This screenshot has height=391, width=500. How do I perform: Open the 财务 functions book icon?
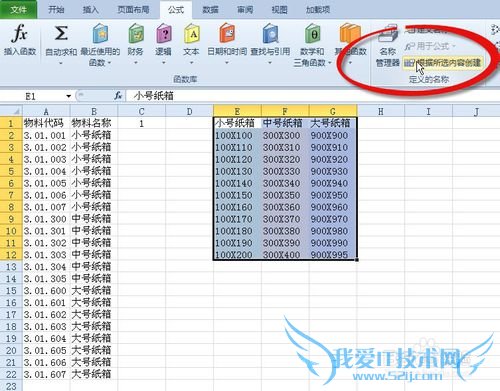click(136, 34)
